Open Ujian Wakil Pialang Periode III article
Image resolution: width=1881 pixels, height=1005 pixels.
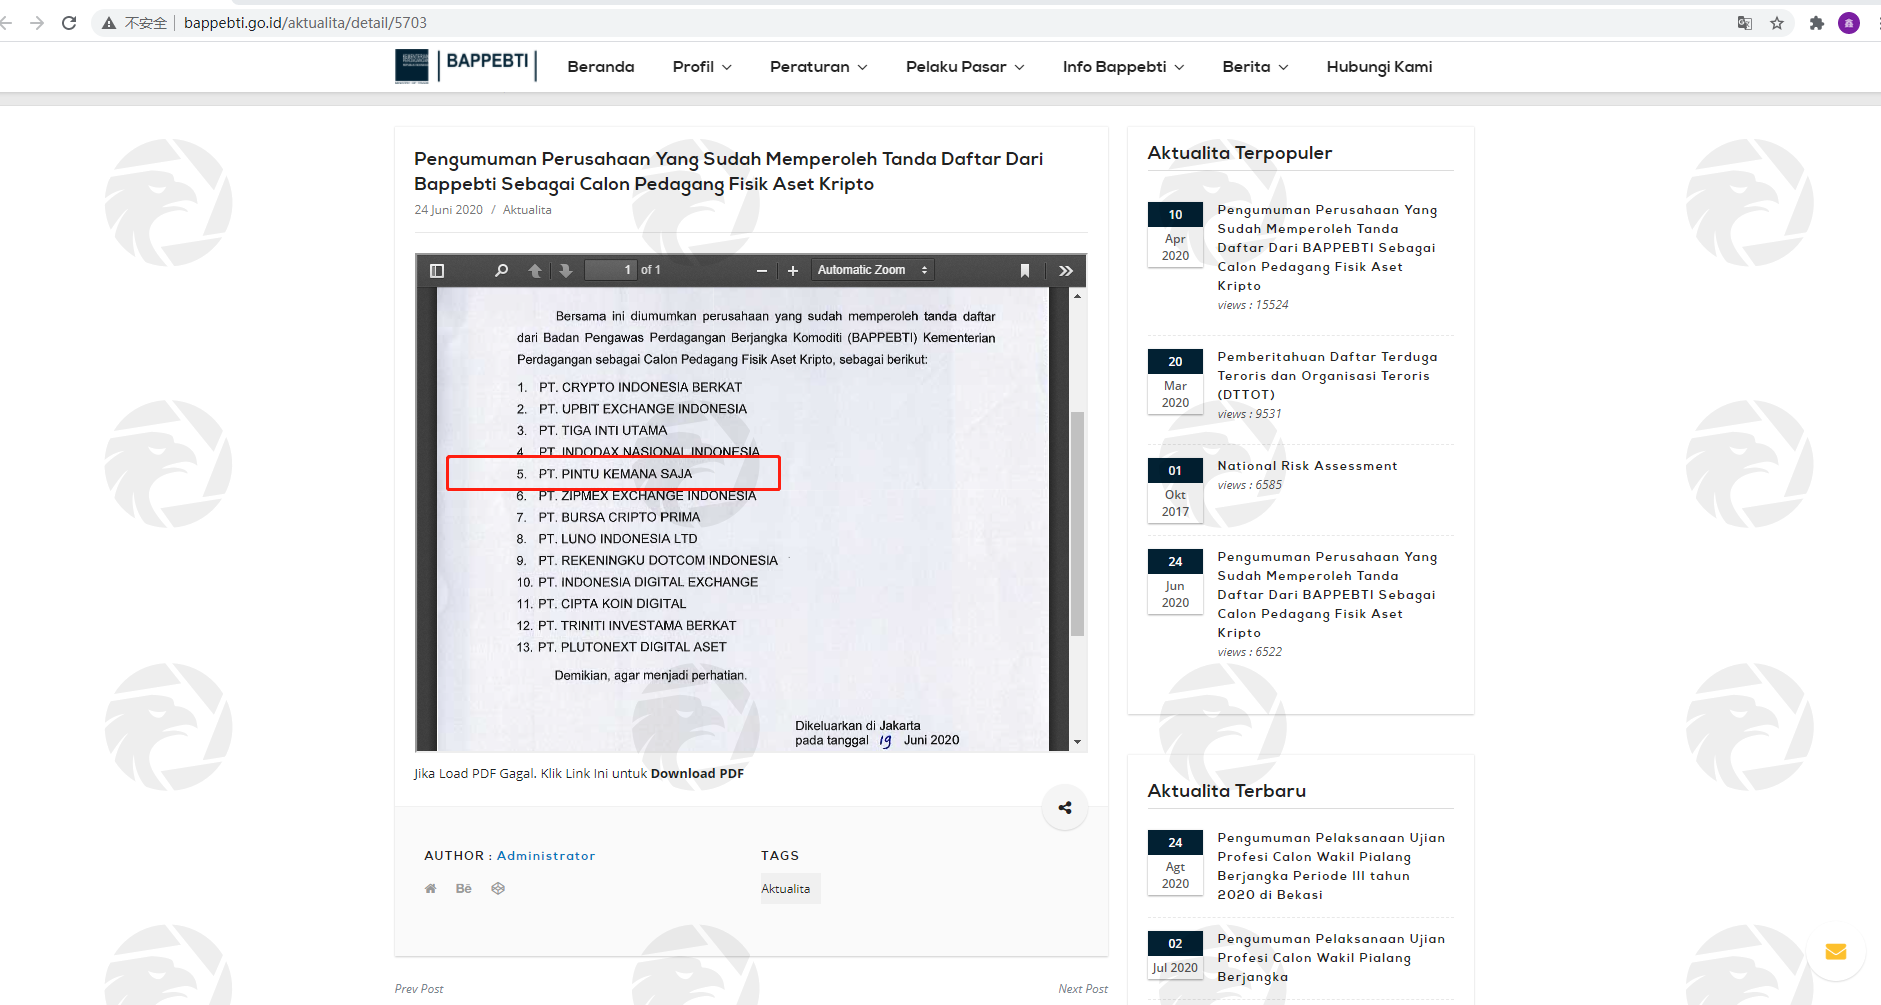pos(1331,866)
